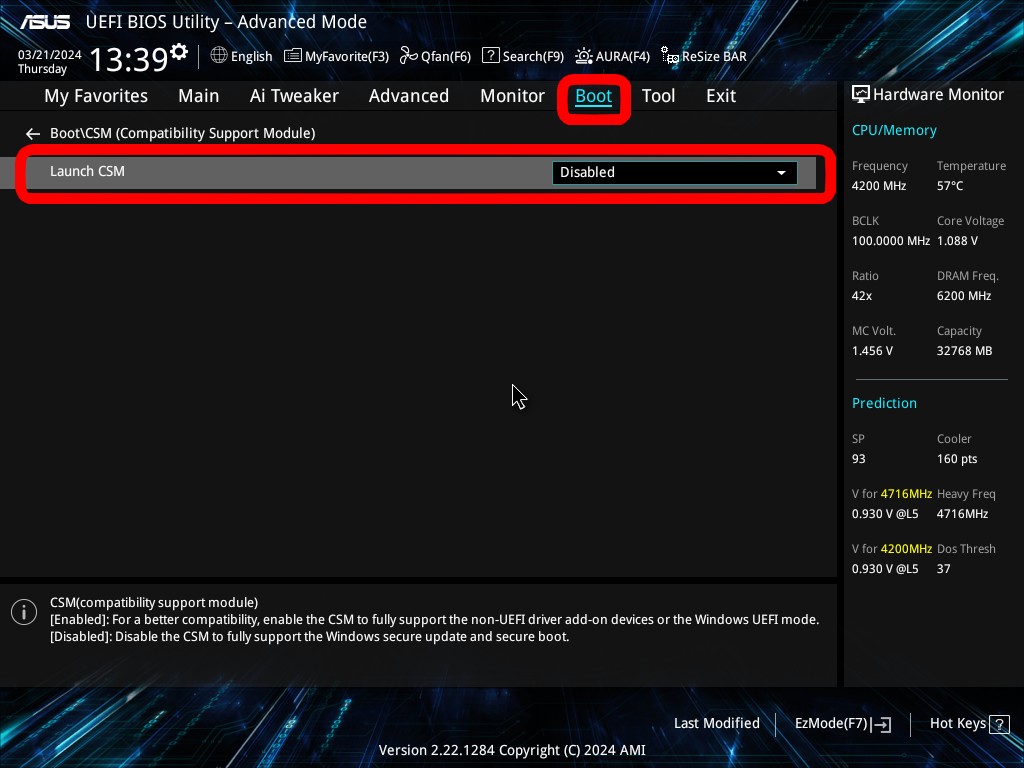Image resolution: width=1024 pixels, height=768 pixels.
Task: Click the Dos Thresh value 37
Action: click(944, 569)
